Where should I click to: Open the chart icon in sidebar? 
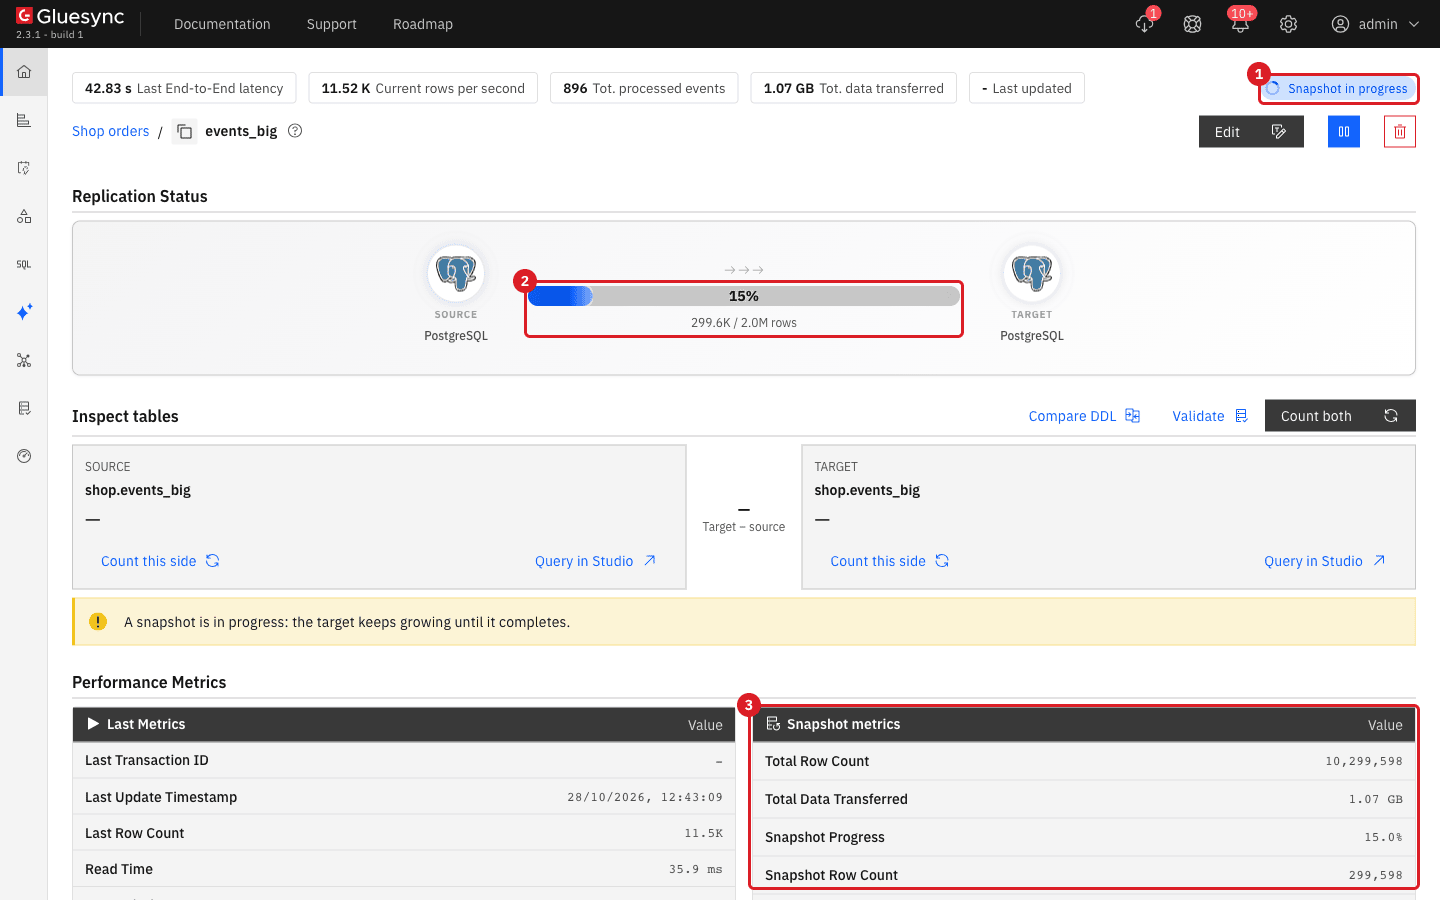[24, 120]
